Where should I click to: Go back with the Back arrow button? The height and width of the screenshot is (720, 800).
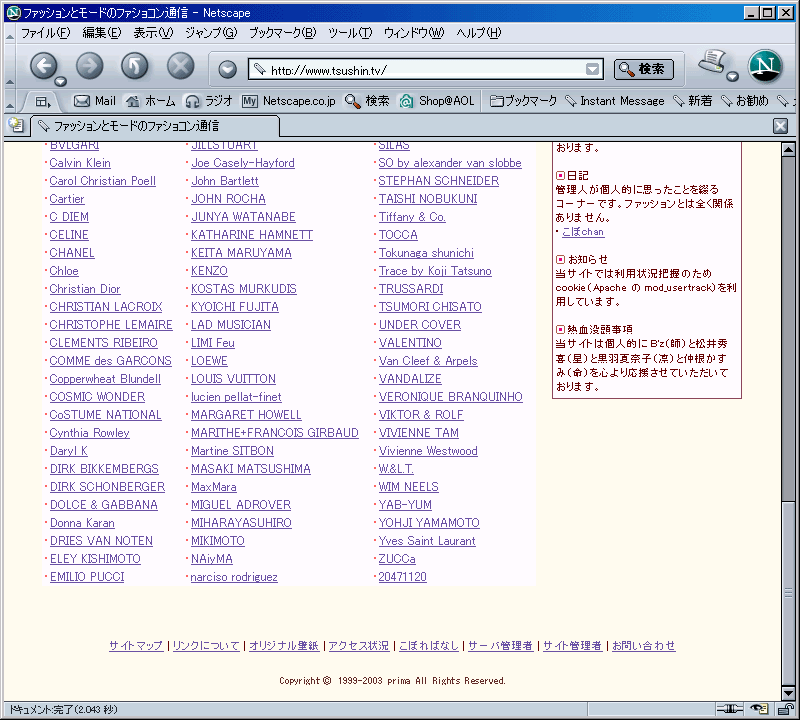44,66
